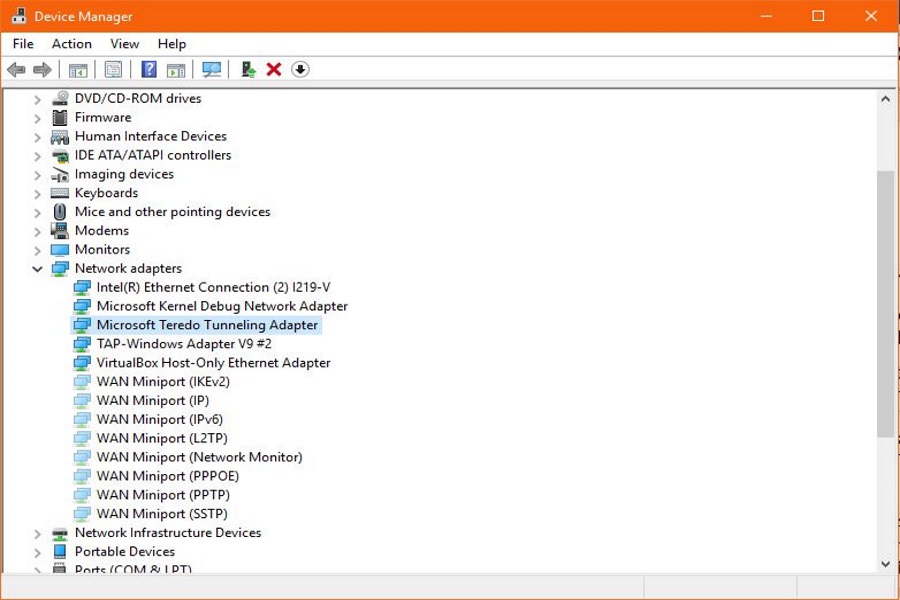Expand the IDE ATA/ATAPI controllers node
Screen dimensions: 900x600
[37, 156]
